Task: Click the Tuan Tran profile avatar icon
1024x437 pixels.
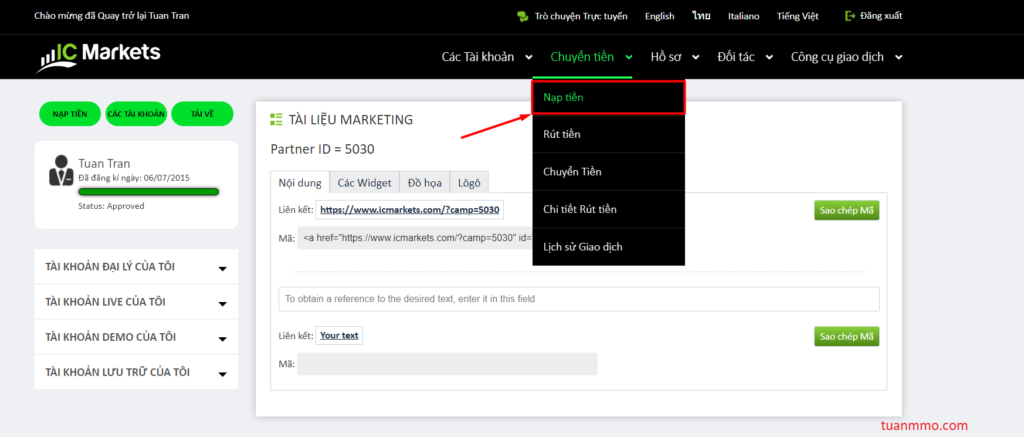Action: (x=61, y=170)
